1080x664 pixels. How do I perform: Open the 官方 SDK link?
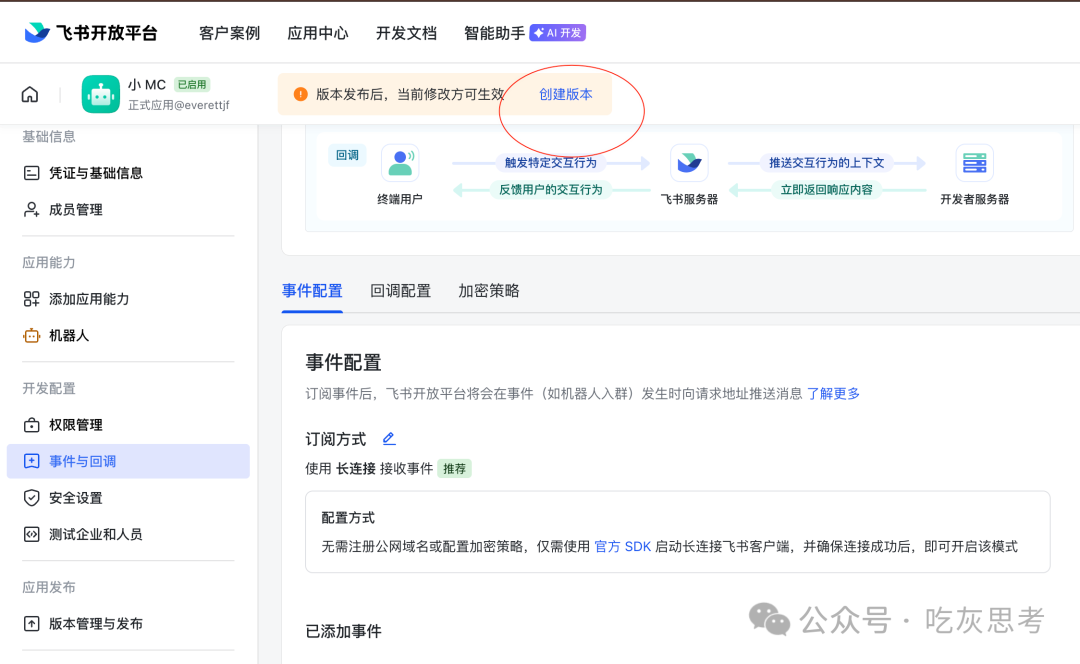(623, 546)
